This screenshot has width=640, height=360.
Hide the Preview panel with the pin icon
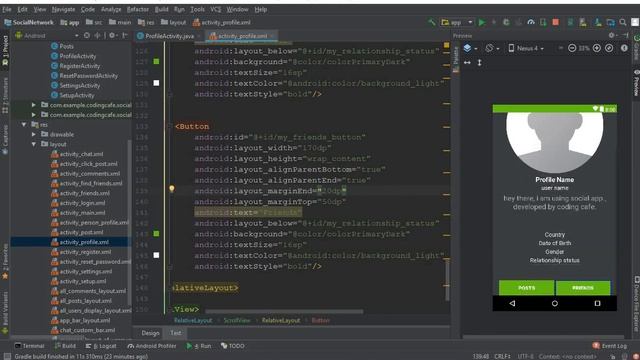625,36
